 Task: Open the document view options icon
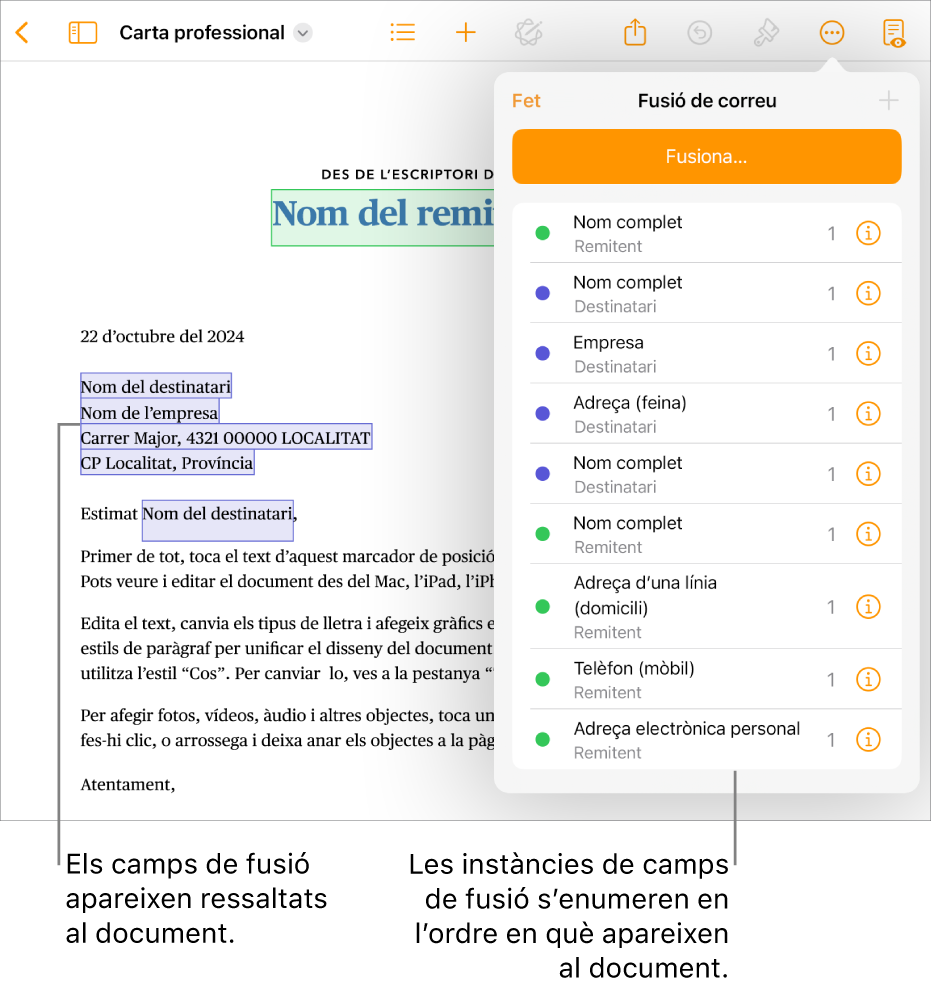click(894, 33)
